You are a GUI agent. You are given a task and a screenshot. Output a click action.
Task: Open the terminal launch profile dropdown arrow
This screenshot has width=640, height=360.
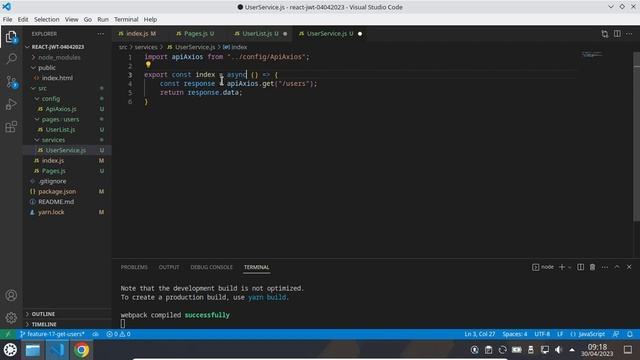pyautogui.click(x=569, y=267)
